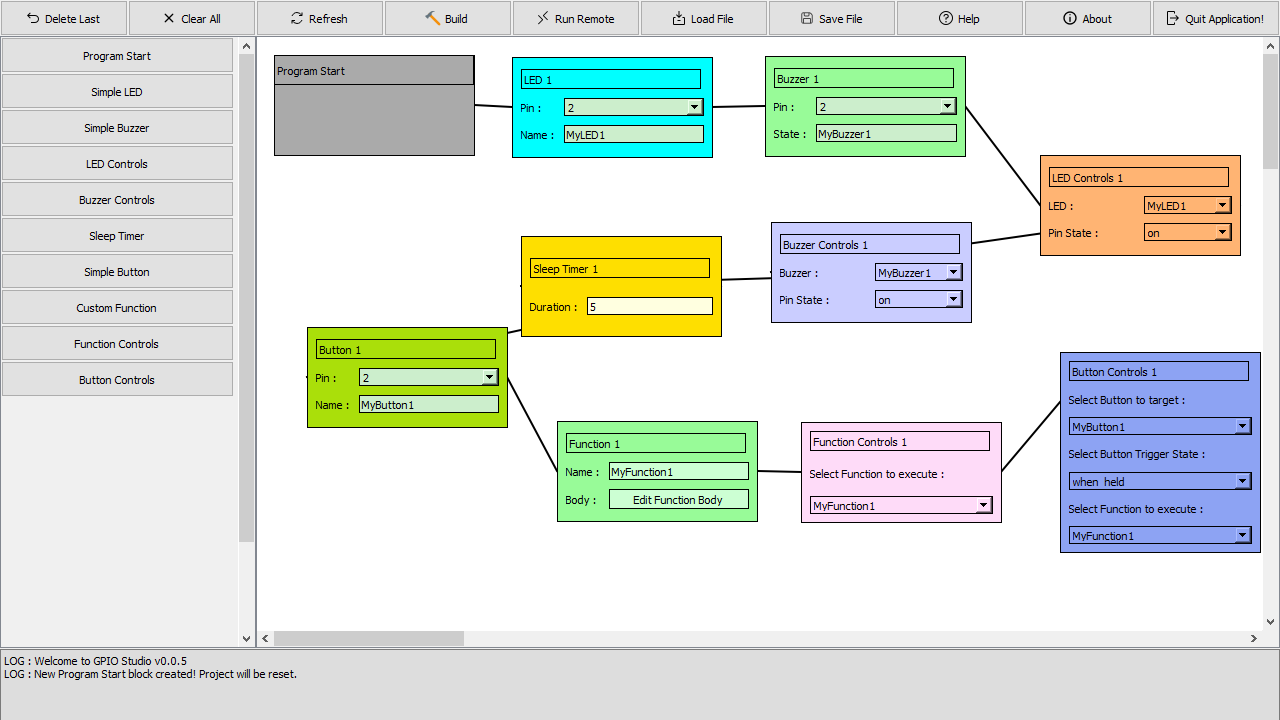Viewport: 1280px width, 720px height.
Task: Clear all blocks from the canvas
Action: coord(191,17)
